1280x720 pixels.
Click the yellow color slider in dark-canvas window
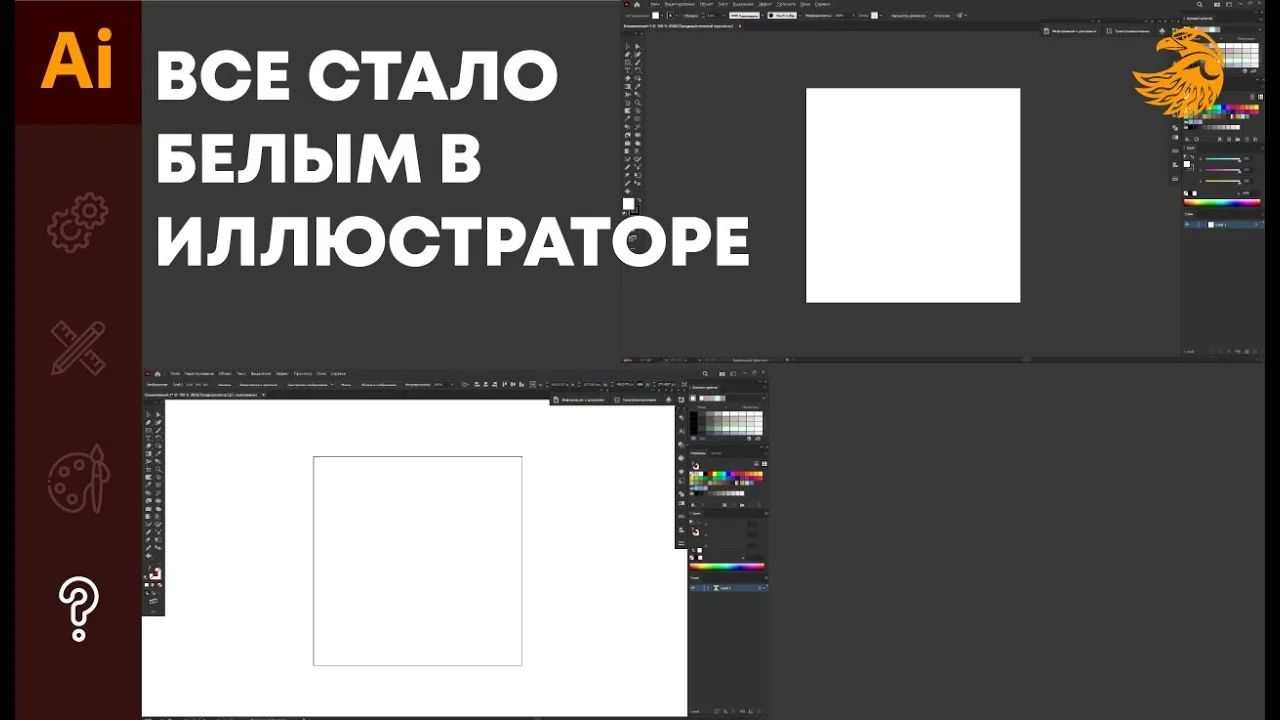tap(1223, 181)
